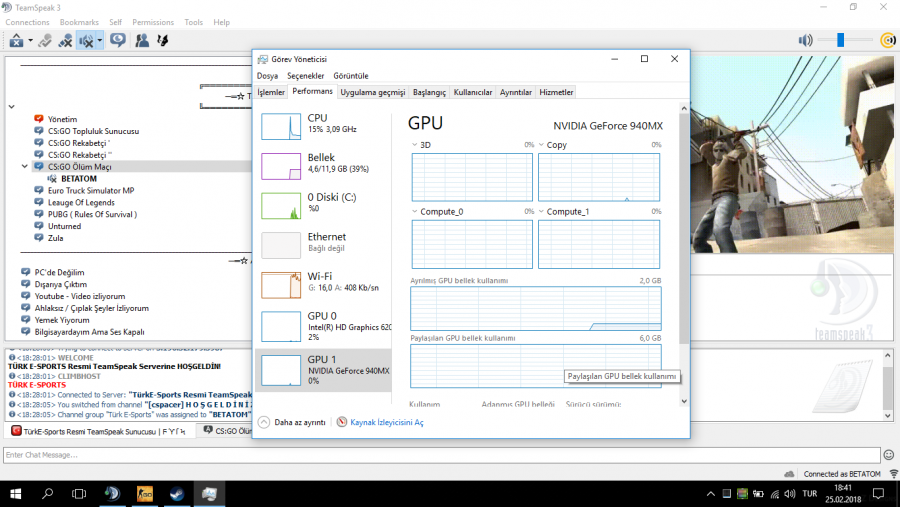Collapse the CS:GO Ölüm Maçı channel chevron
Screen dimensions: 900x507
pyautogui.click(x=25, y=167)
